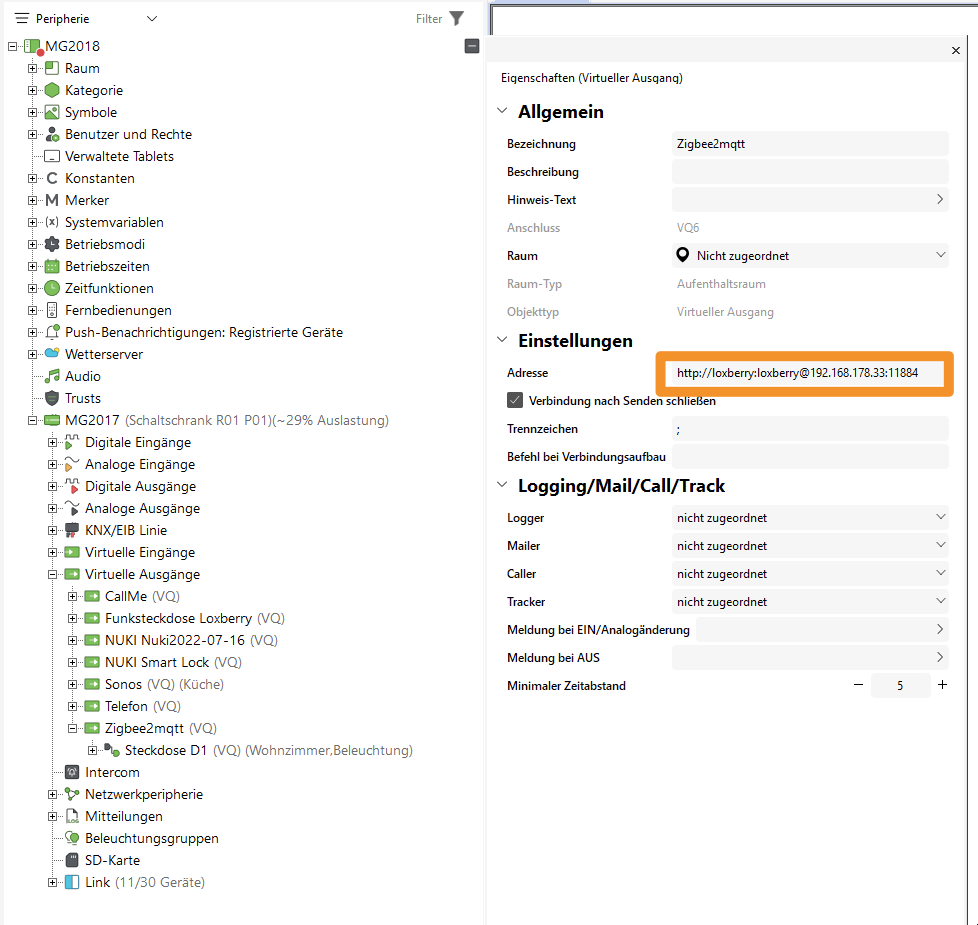Click the hamburger menu icon beside Peripherie
The width and height of the screenshot is (978, 925).
click(22, 19)
